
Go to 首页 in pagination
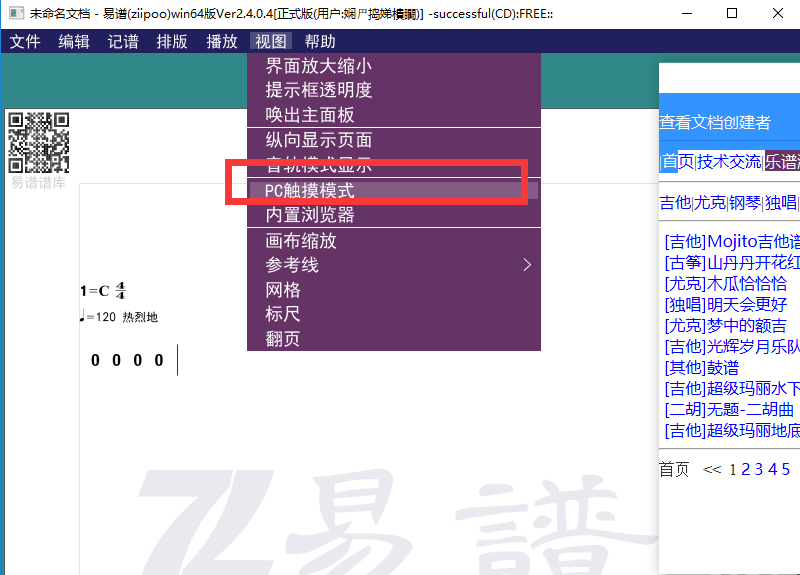[x=674, y=469]
